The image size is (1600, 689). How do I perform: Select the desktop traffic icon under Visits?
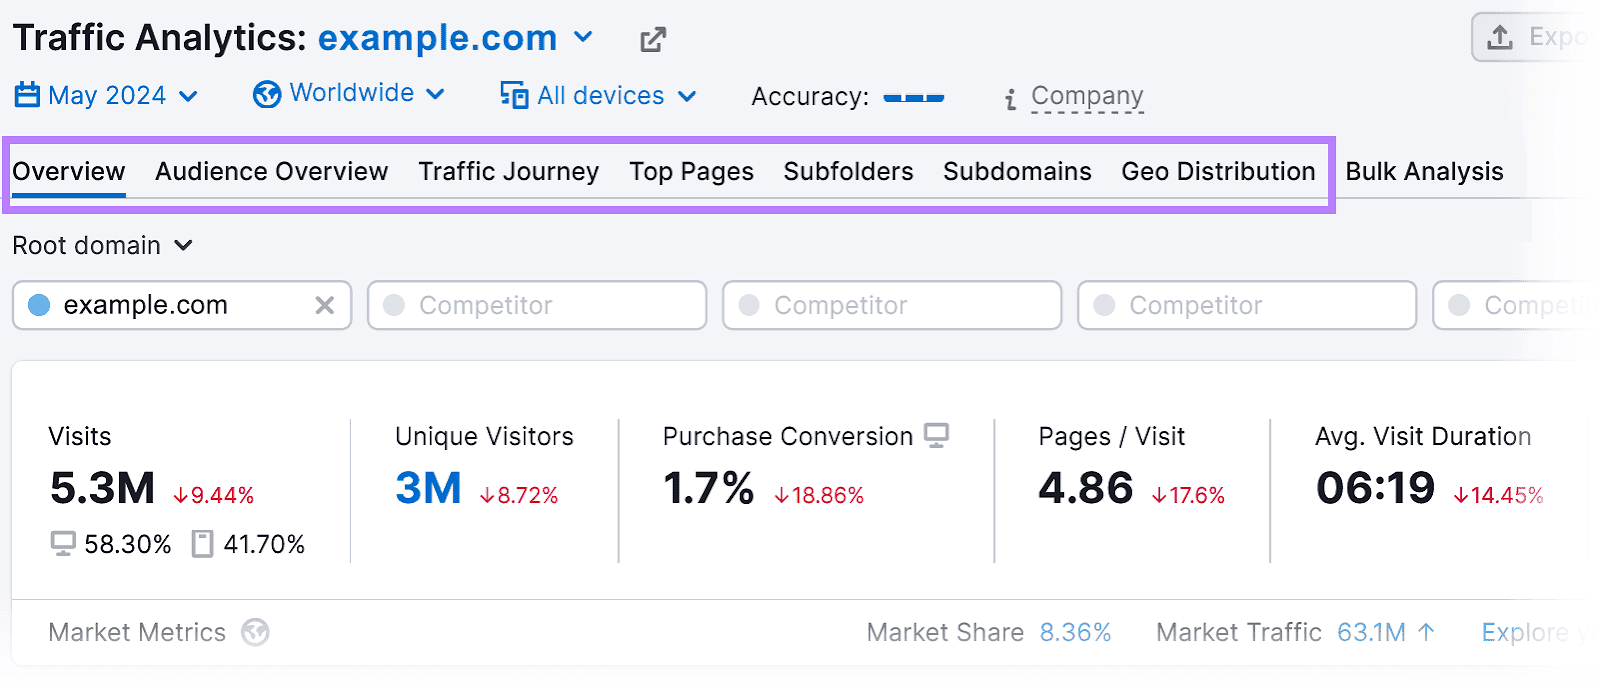(x=63, y=544)
